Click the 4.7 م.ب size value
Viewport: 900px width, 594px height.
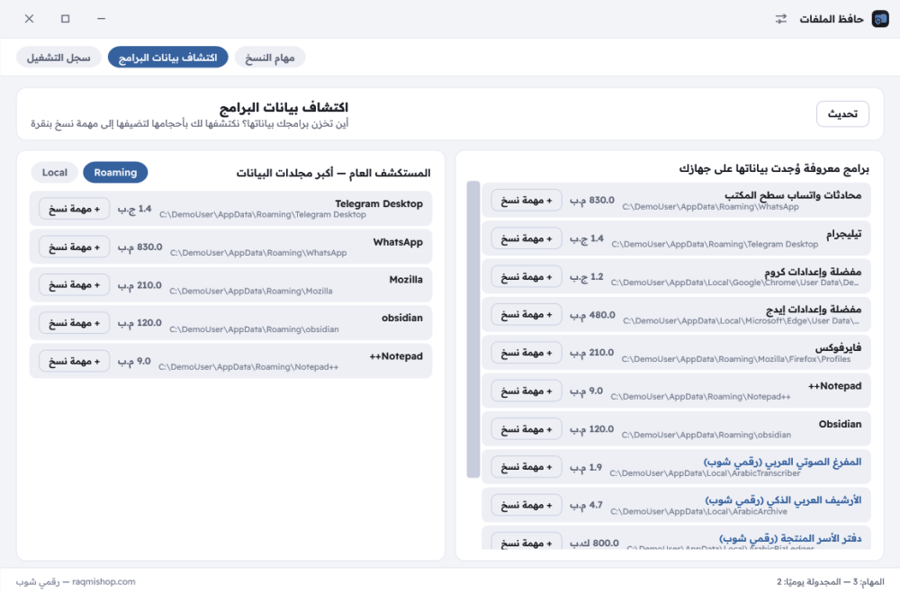(x=586, y=505)
